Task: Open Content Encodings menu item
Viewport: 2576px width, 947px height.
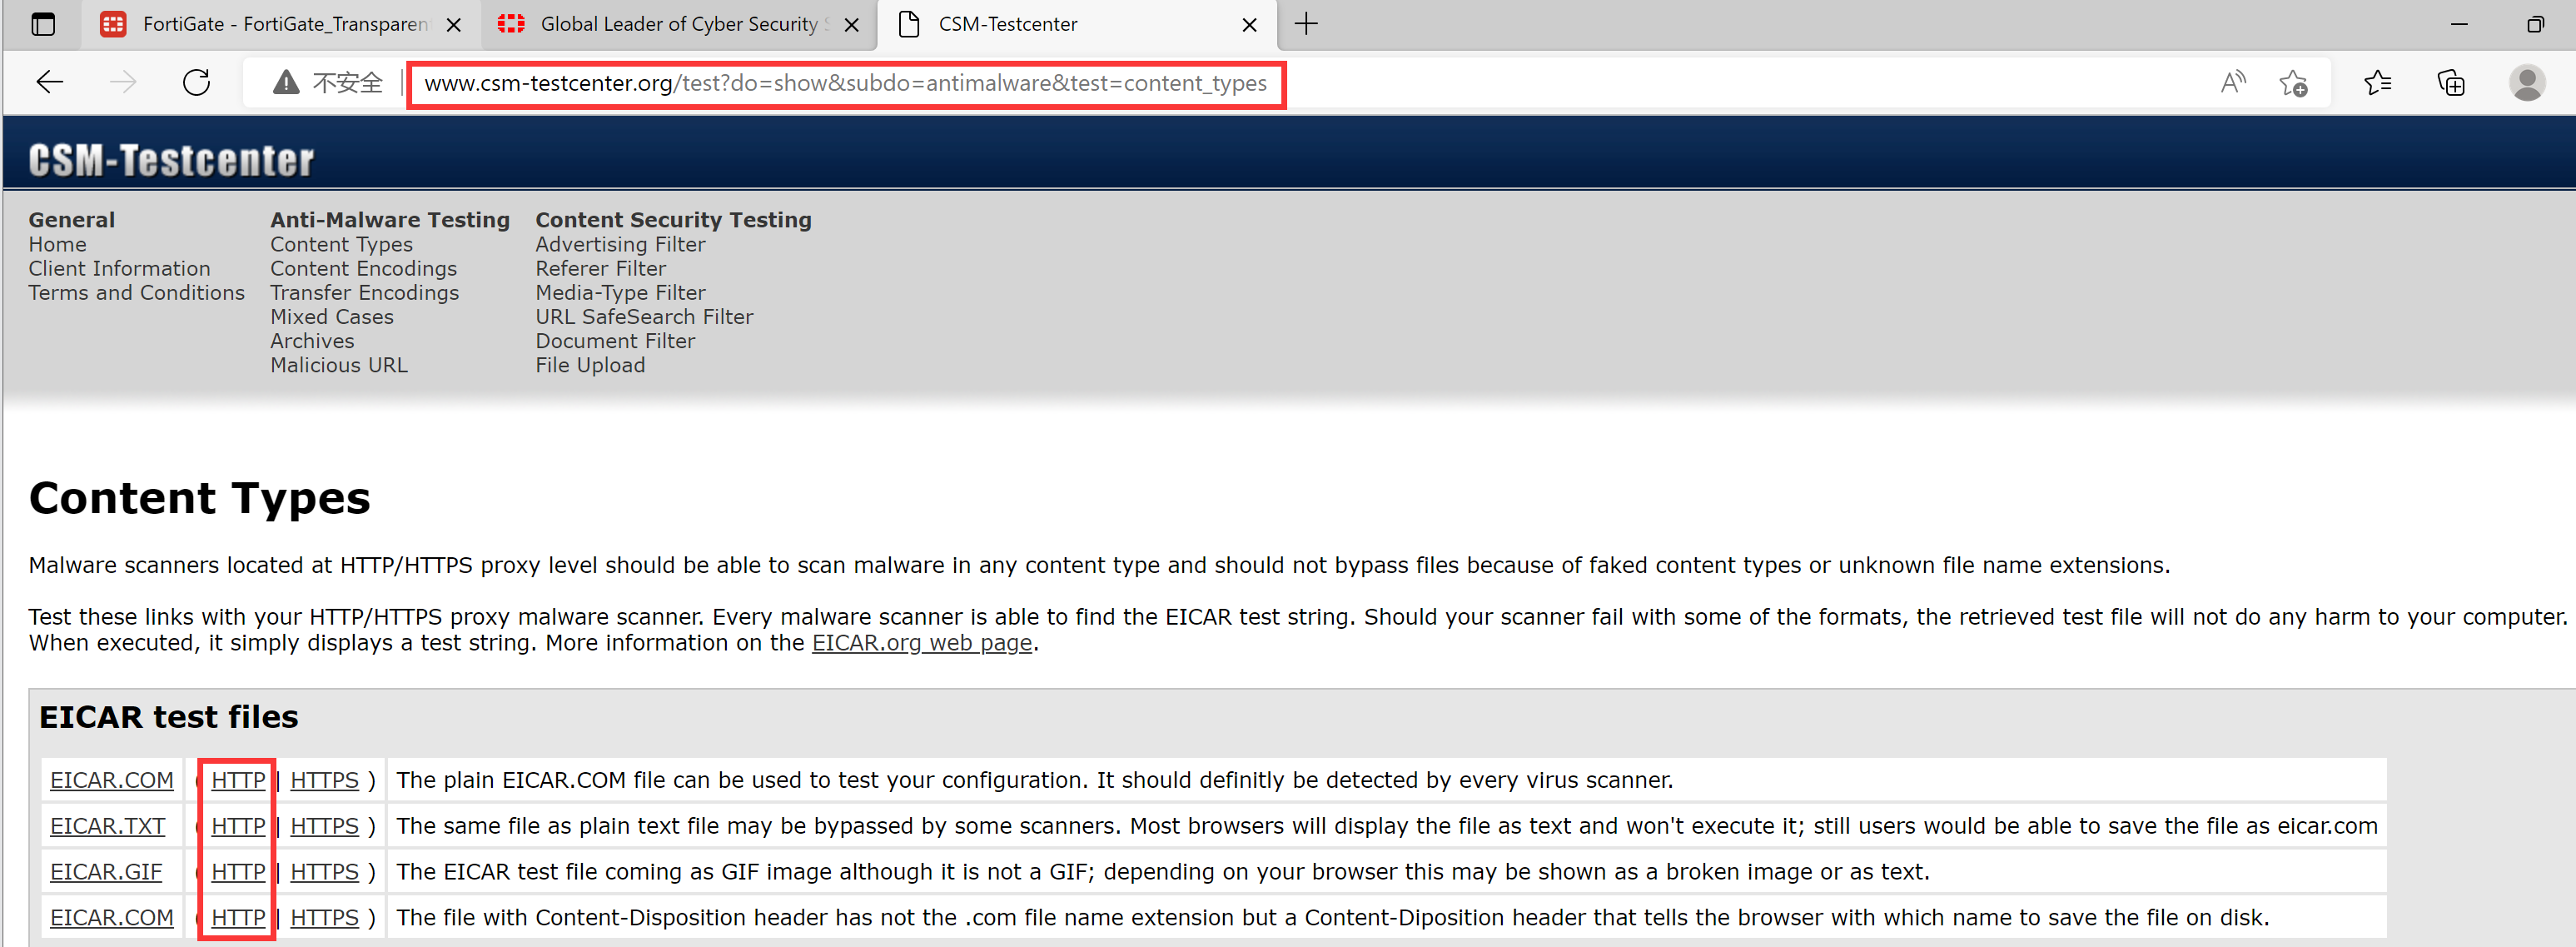Action: coord(363,269)
